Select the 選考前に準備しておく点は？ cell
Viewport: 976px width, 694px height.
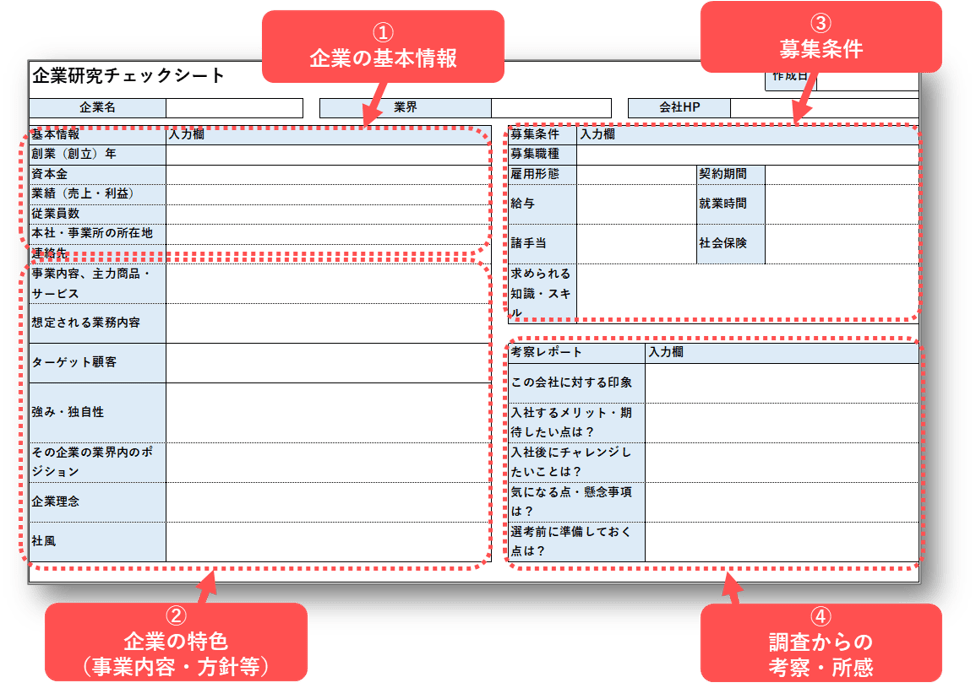pos(577,542)
